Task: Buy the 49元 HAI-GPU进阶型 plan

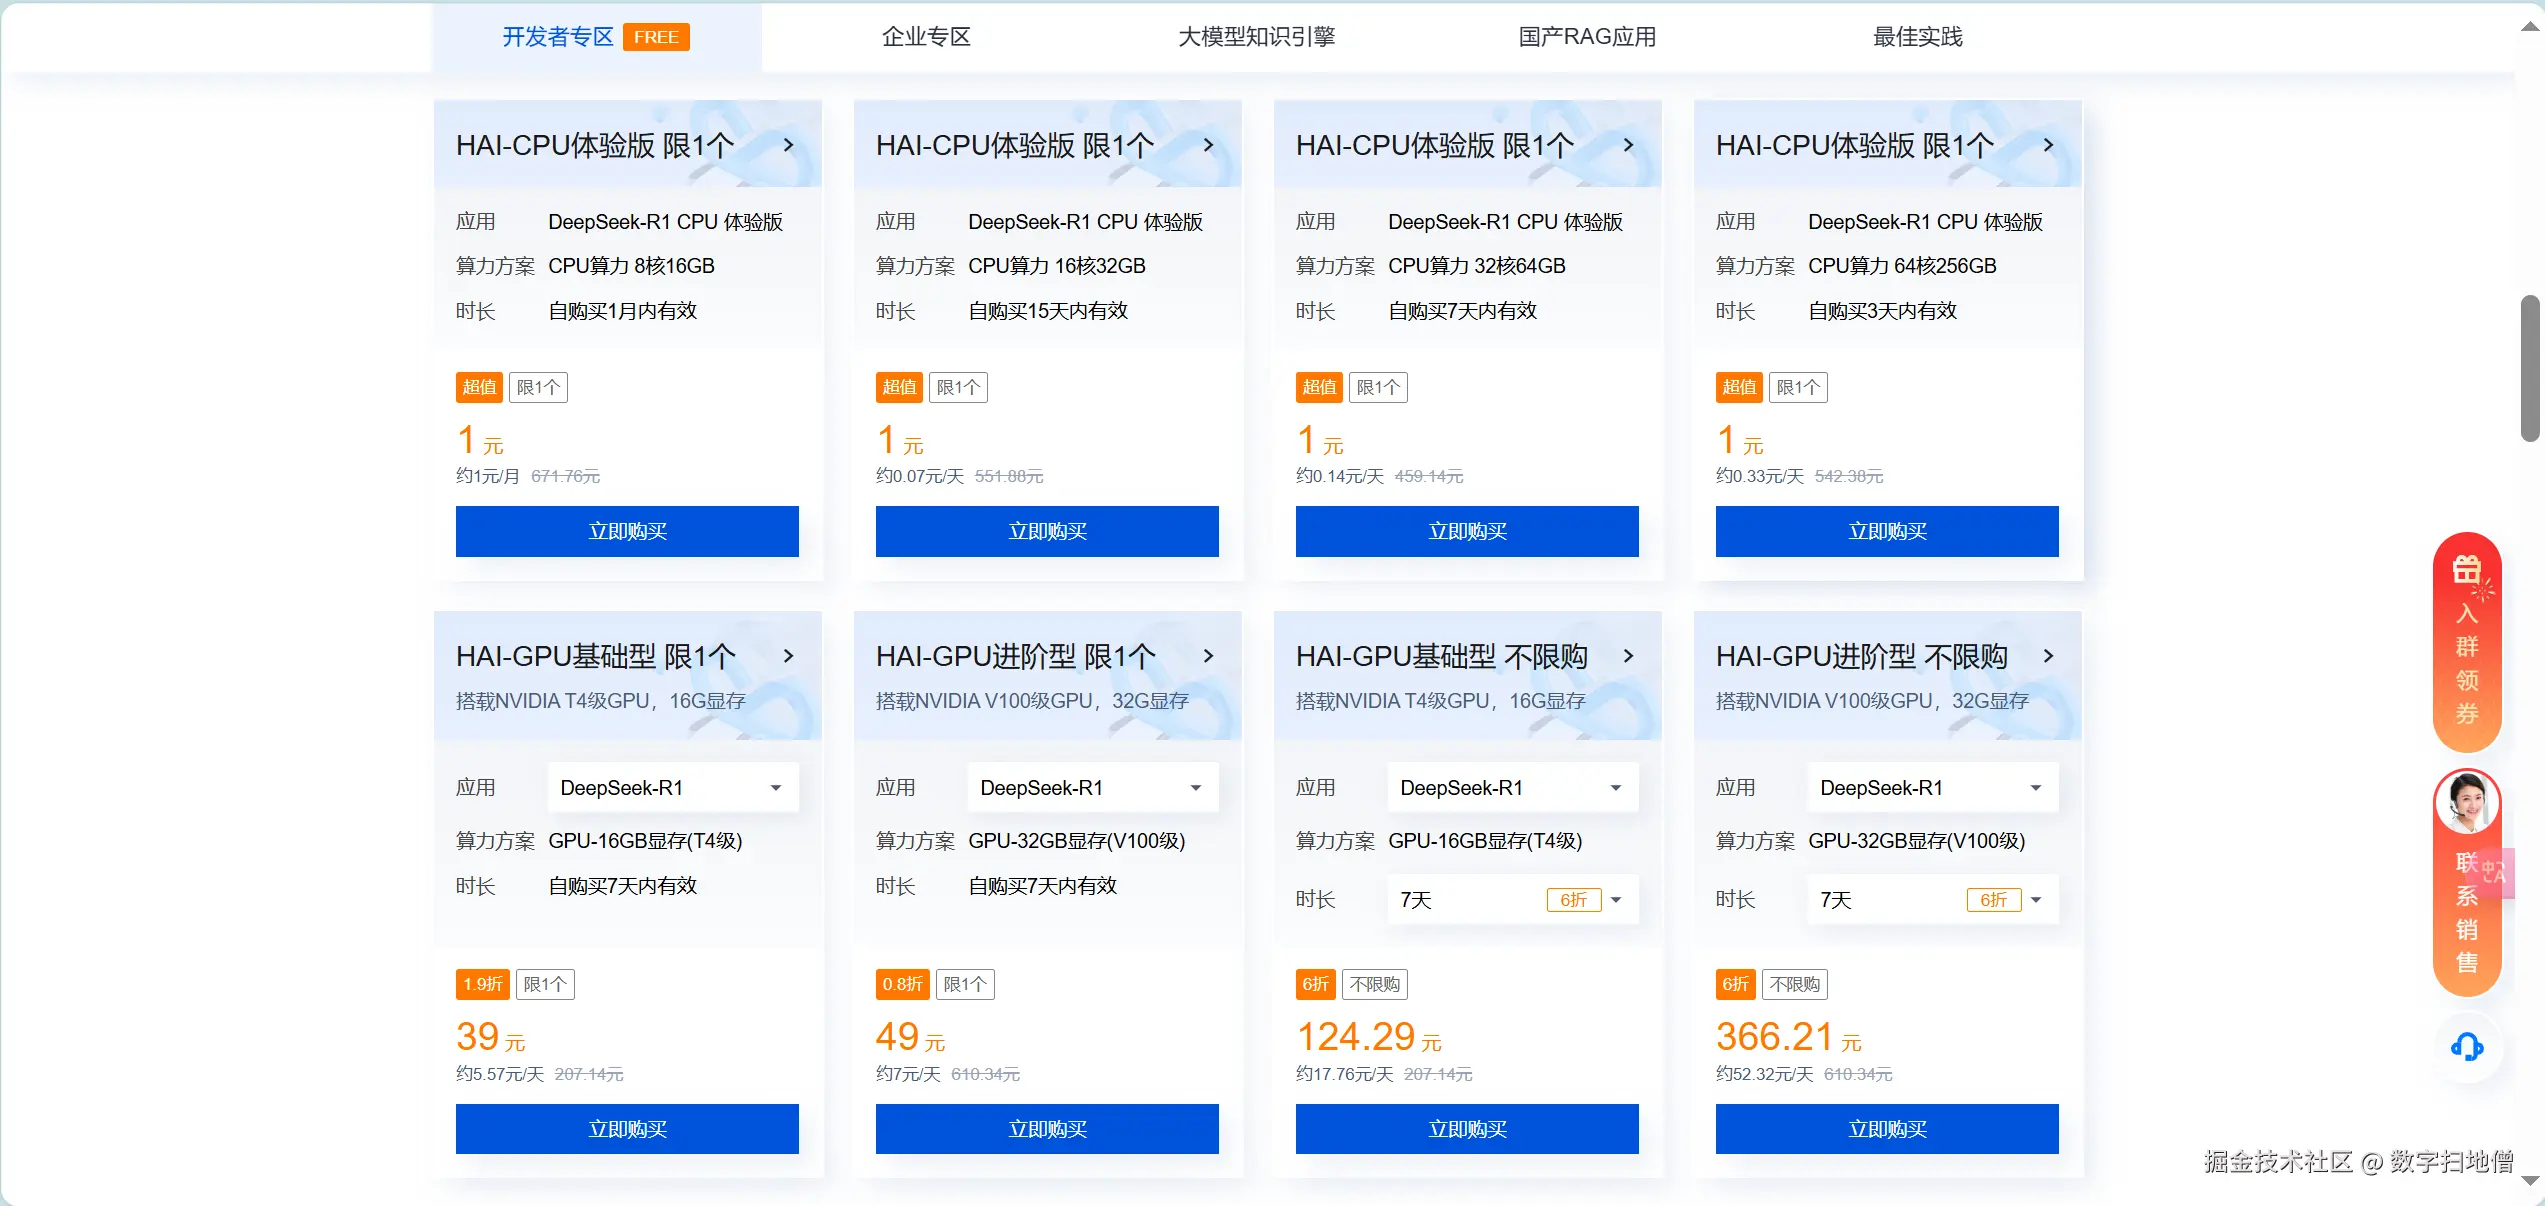Action: point(1047,1129)
